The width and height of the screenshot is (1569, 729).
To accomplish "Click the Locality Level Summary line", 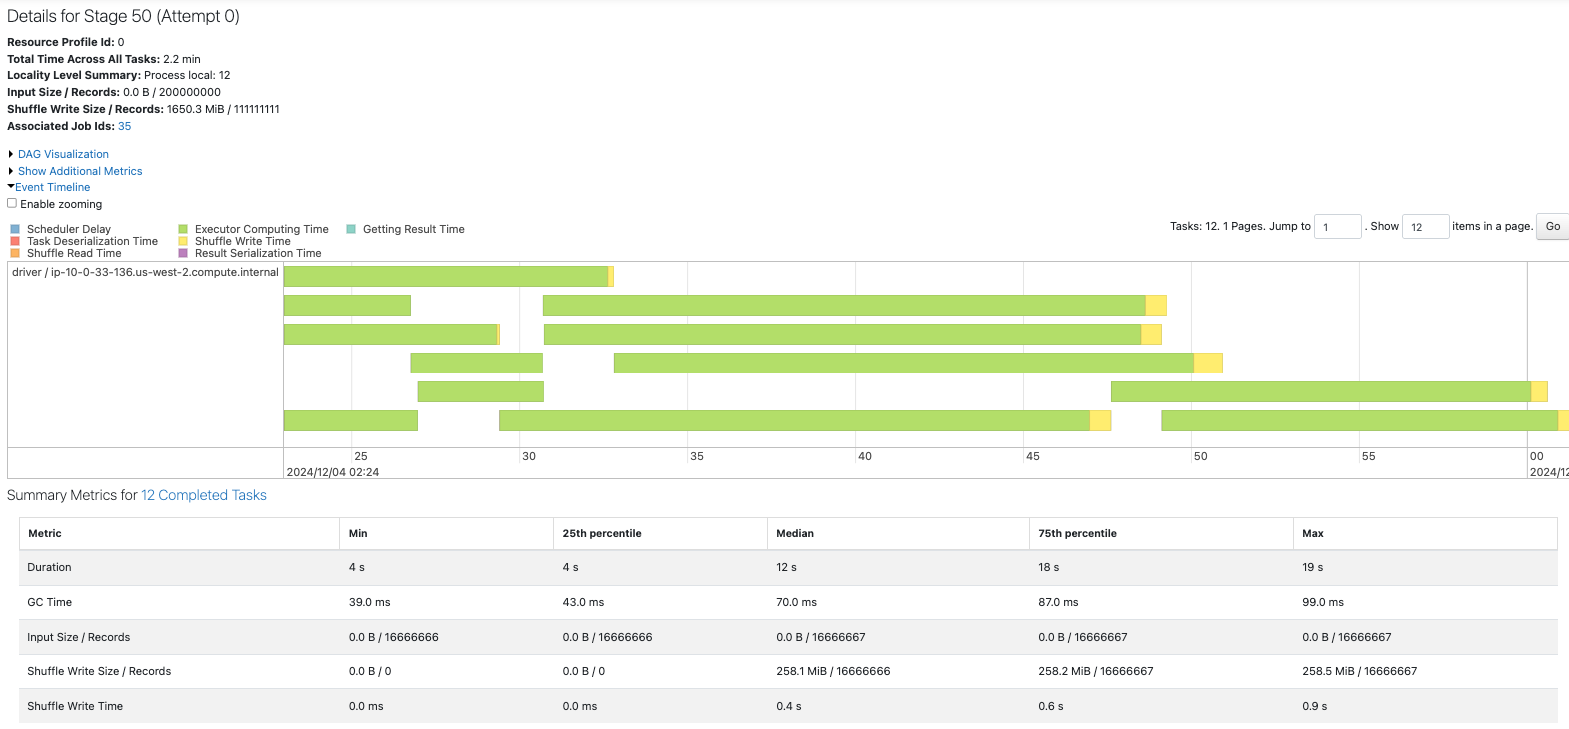I will pos(119,75).
